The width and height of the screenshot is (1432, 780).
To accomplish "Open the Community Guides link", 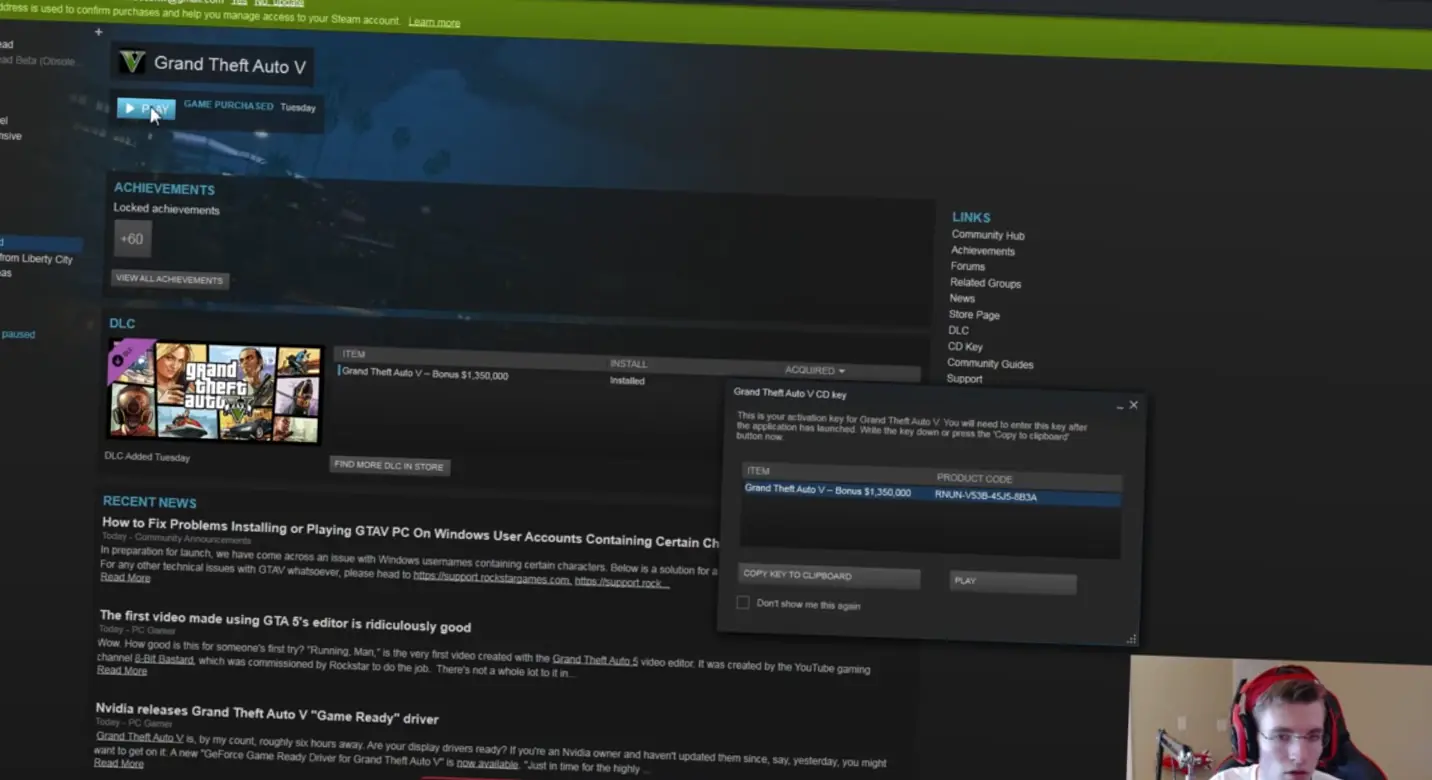I will [x=990, y=364].
